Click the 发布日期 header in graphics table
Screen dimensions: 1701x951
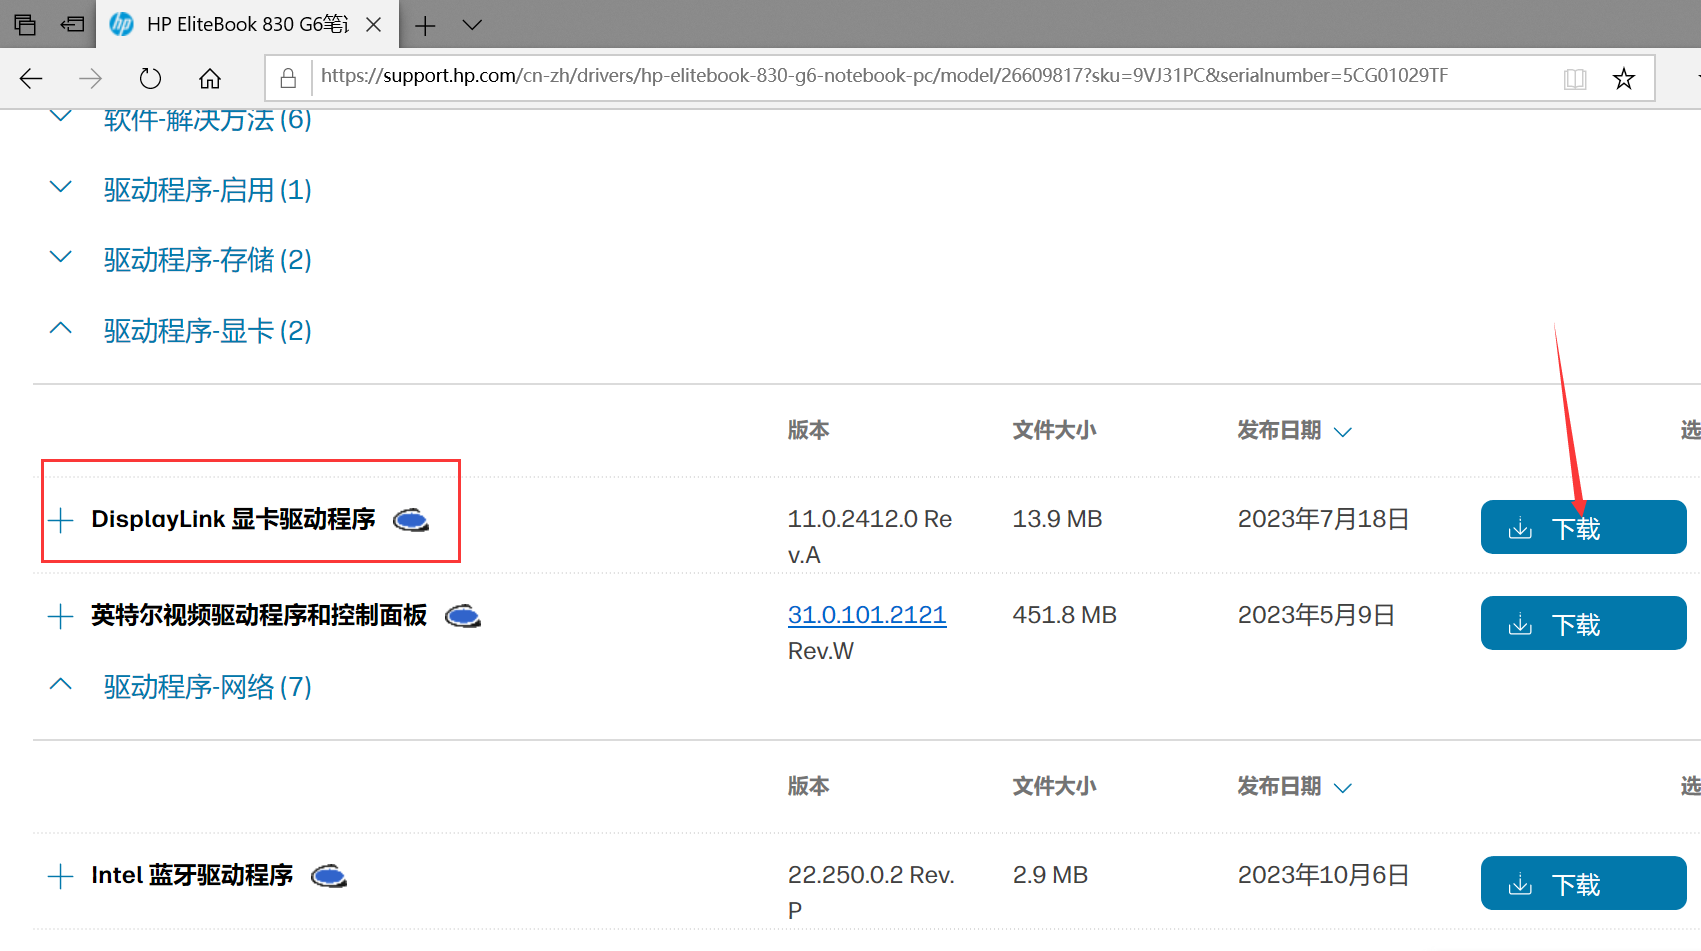(1279, 430)
